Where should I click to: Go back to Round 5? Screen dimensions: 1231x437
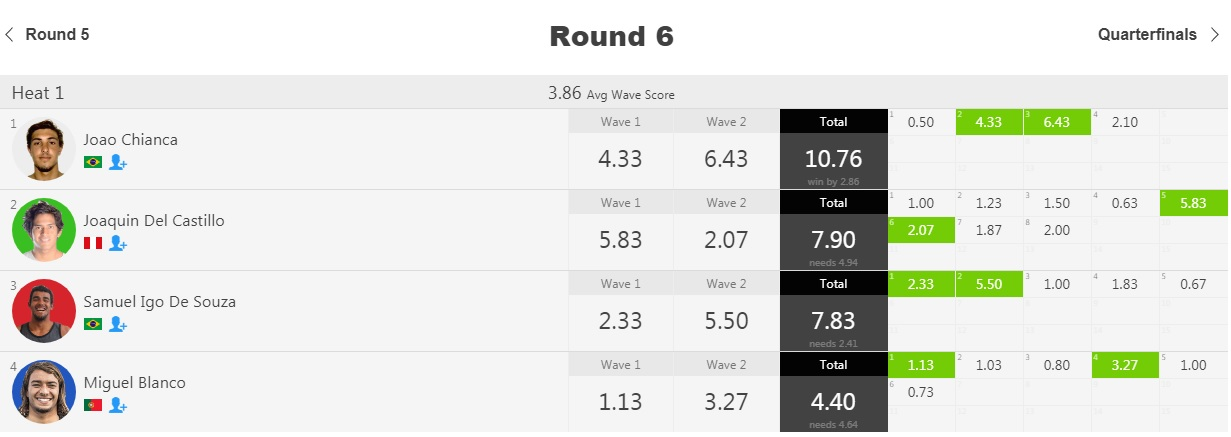coord(57,34)
